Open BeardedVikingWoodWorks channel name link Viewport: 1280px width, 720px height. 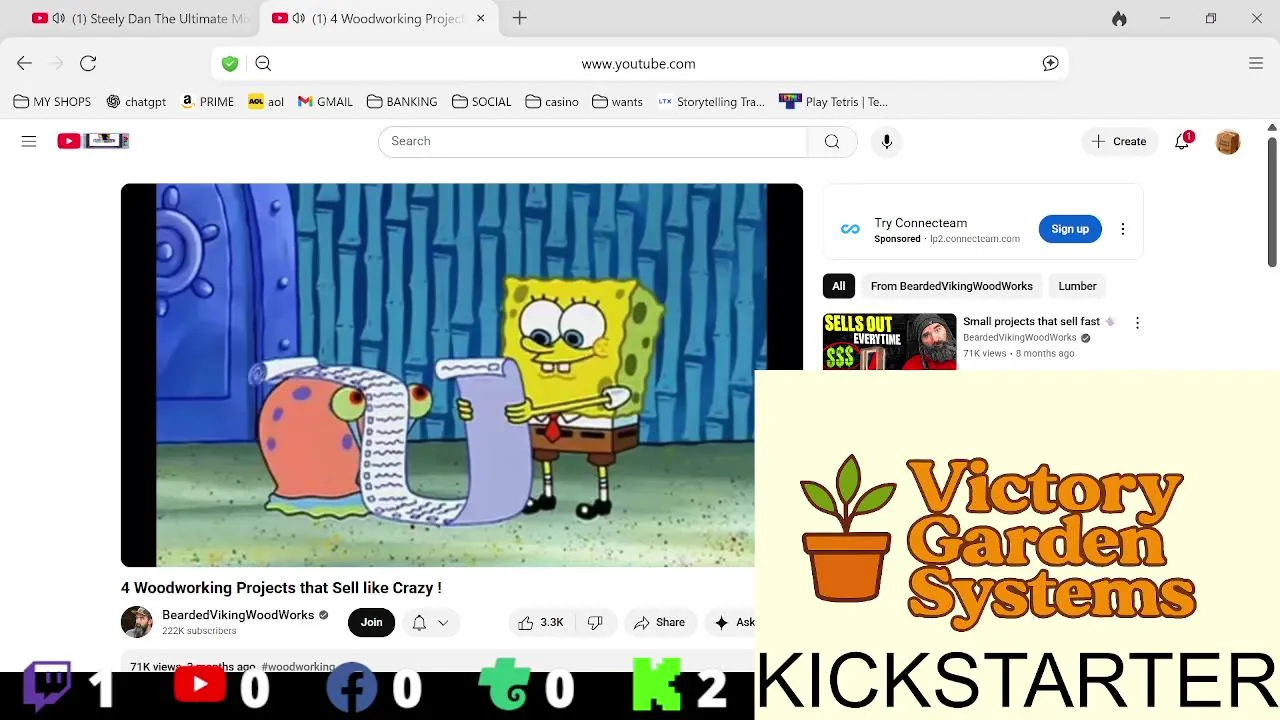coord(238,615)
